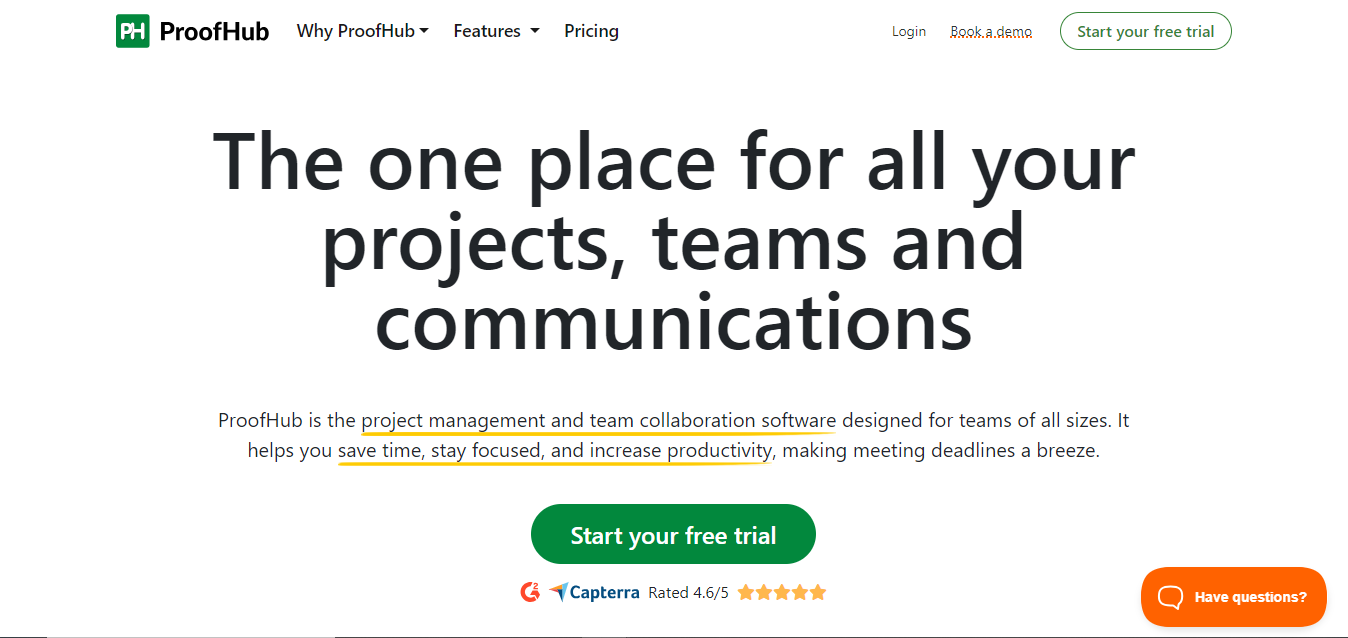The image size is (1348, 638).
Task: Click the underlined project management and team collaboration text
Action: click(x=598, y=420)
